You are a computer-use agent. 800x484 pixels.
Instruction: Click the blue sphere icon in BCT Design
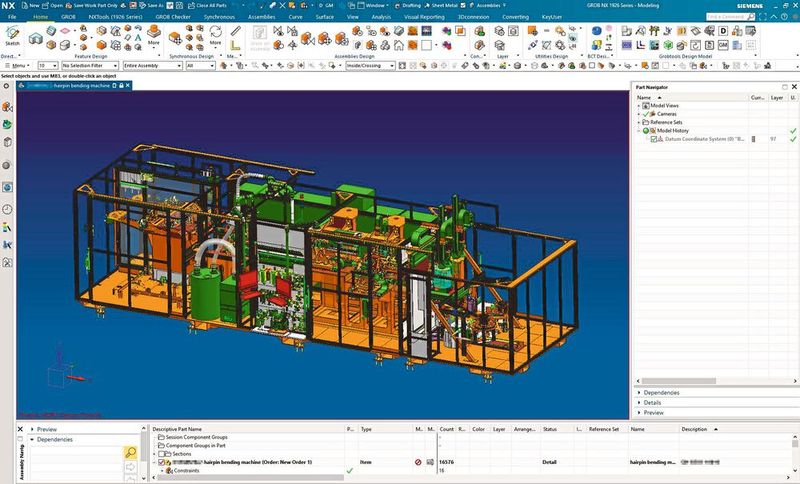tap(596, 32)
